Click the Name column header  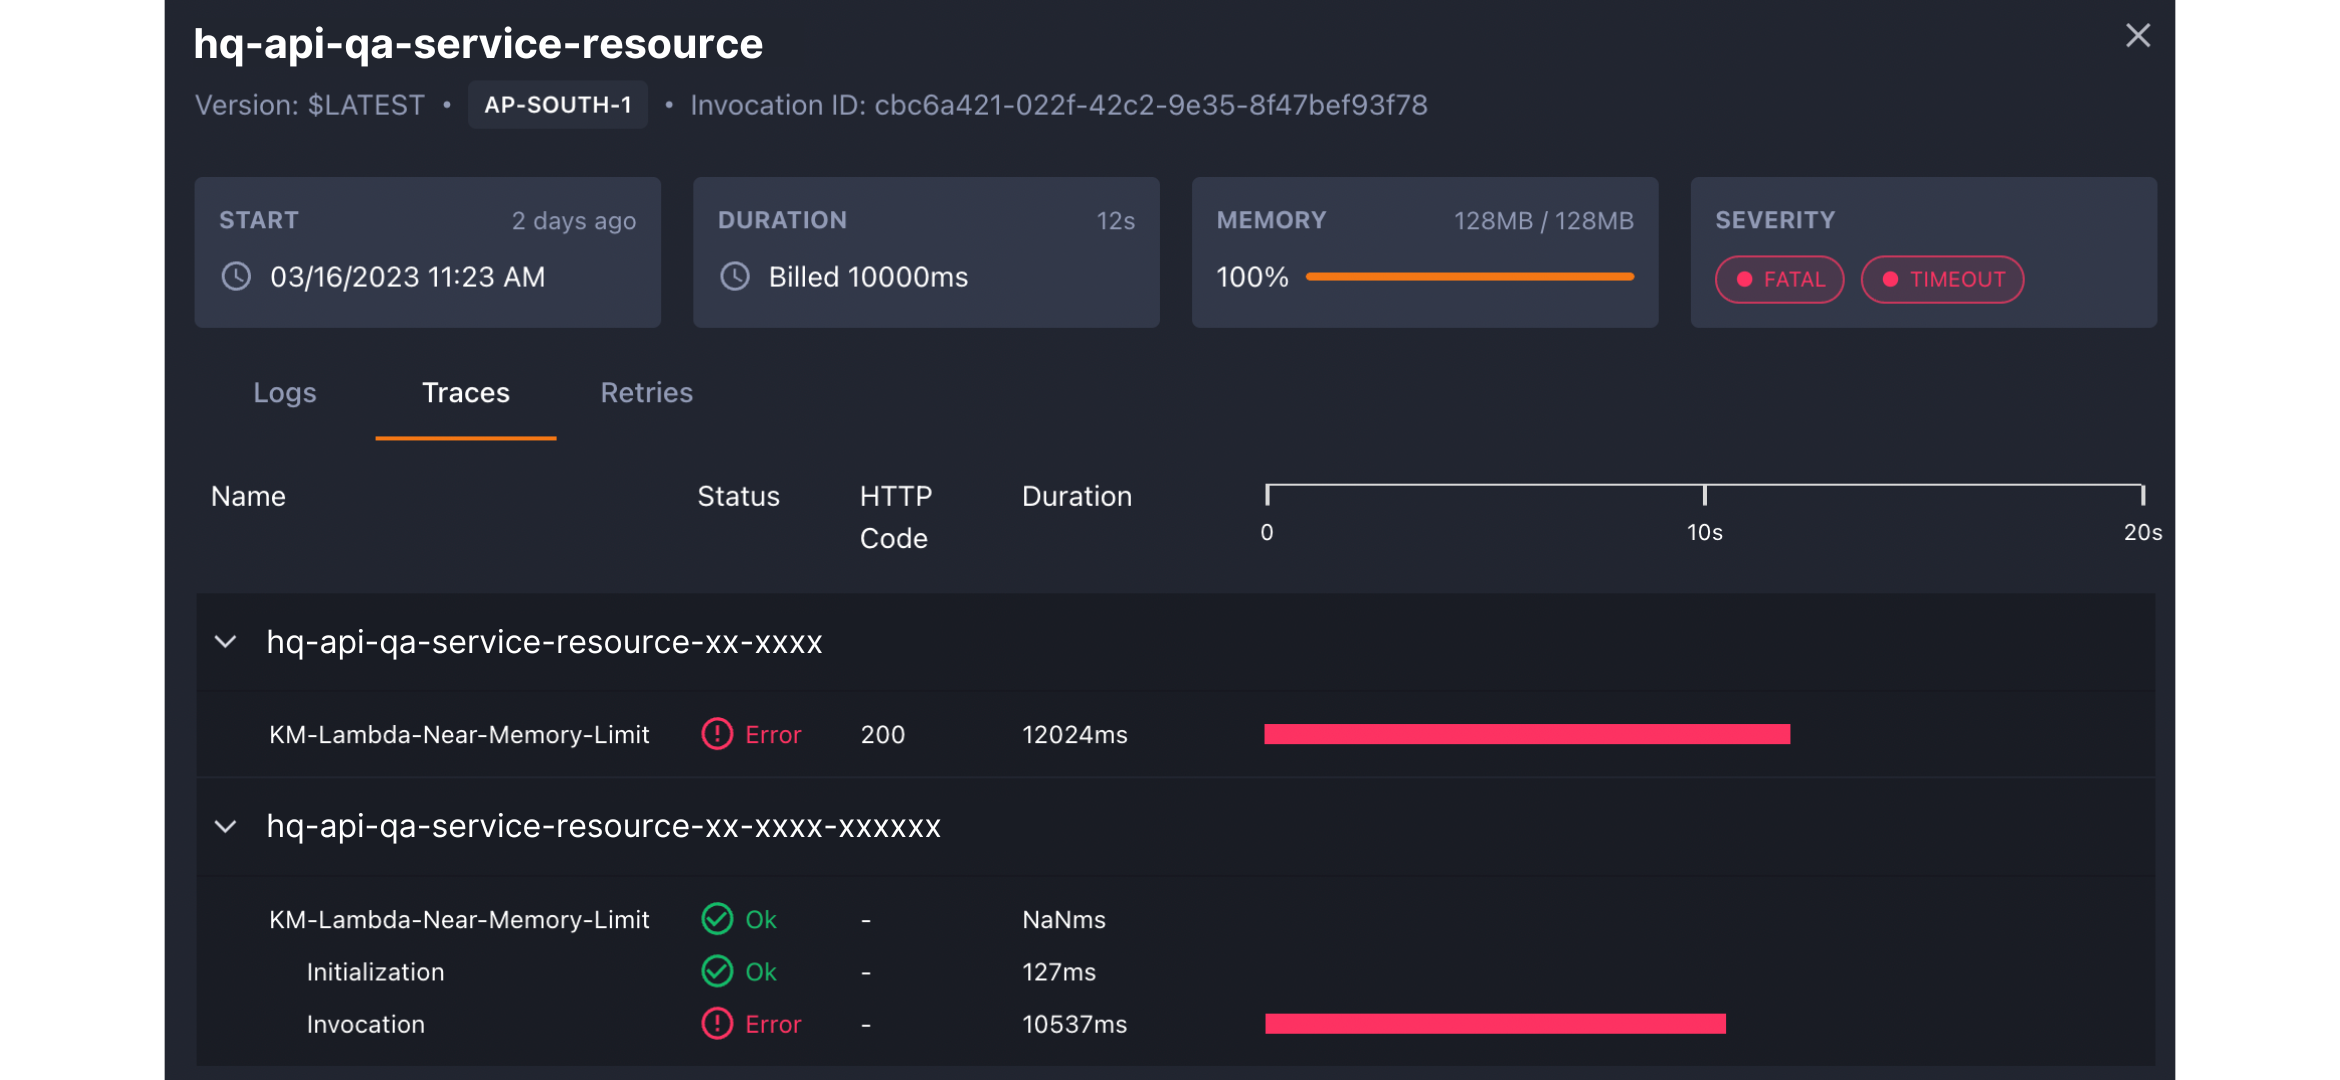(x=248, y=497)
